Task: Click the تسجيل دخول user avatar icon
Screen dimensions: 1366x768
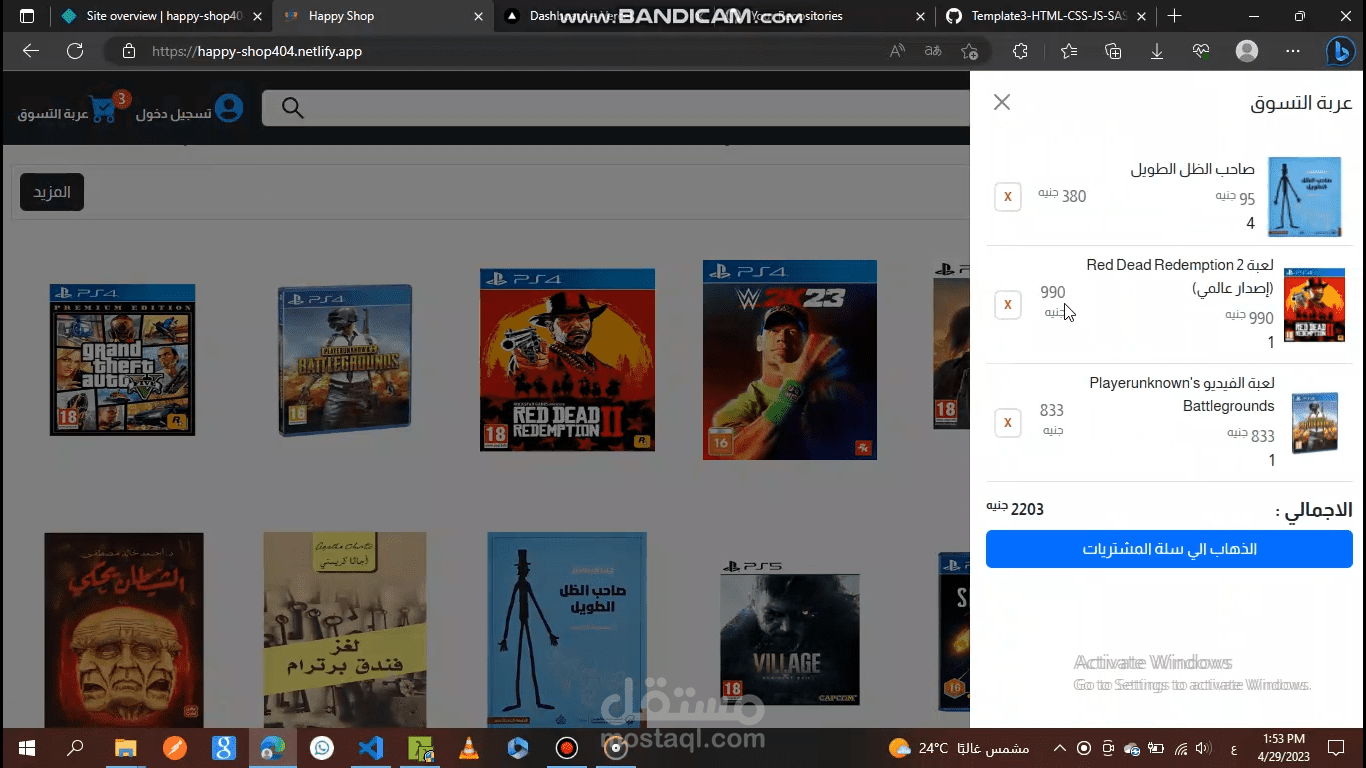Action: [x=229, y=108]
